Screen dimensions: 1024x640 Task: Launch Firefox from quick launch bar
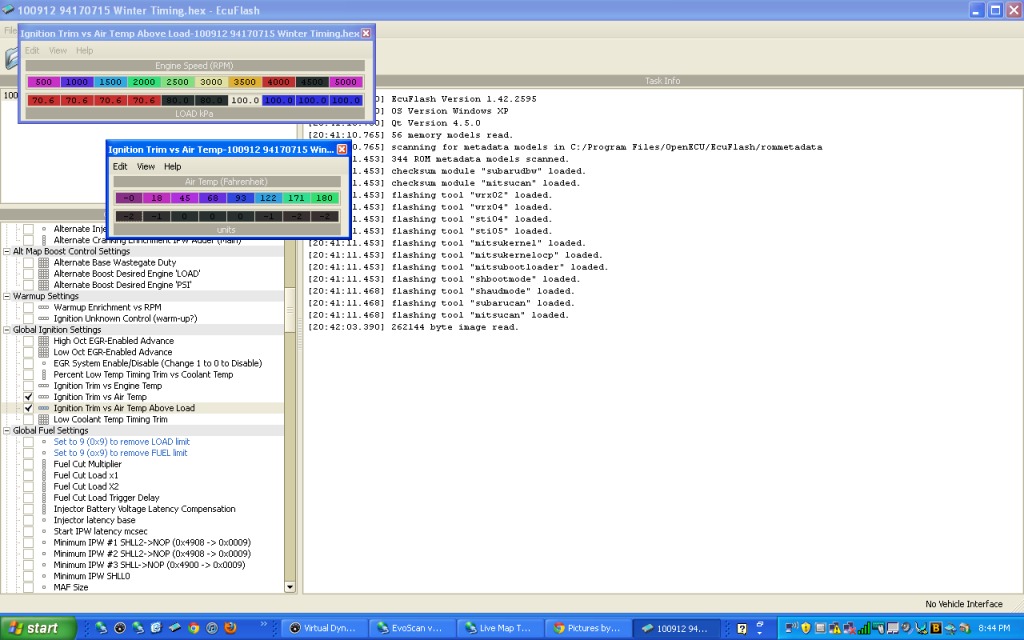pyautogui.click(x=230, y=628)
